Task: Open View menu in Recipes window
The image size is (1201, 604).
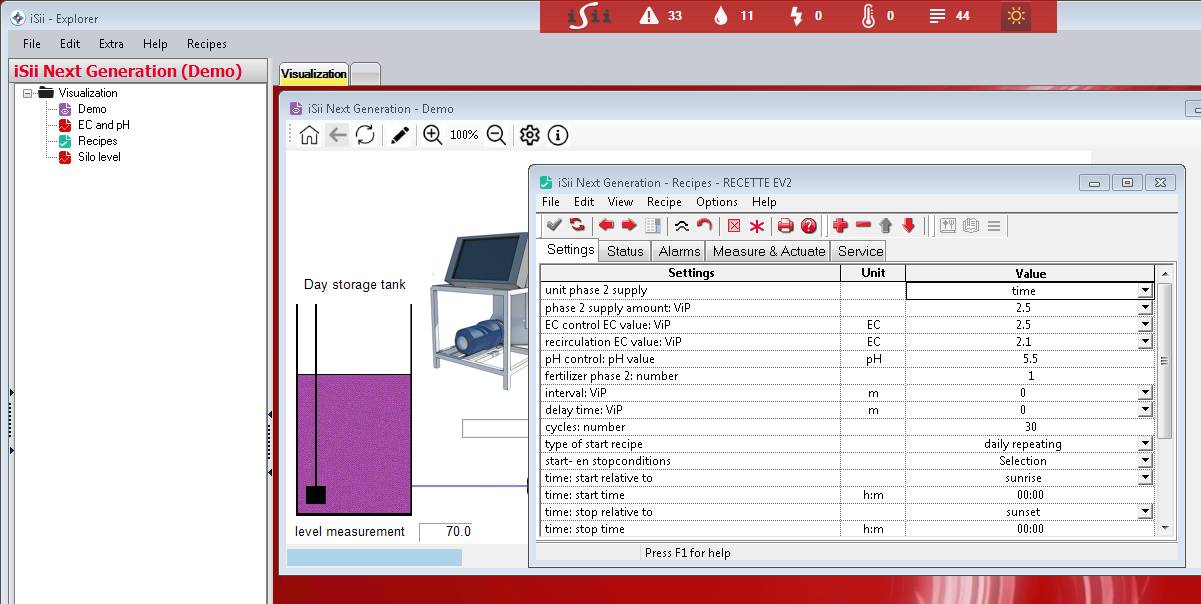Action: (x=620, y=202)
